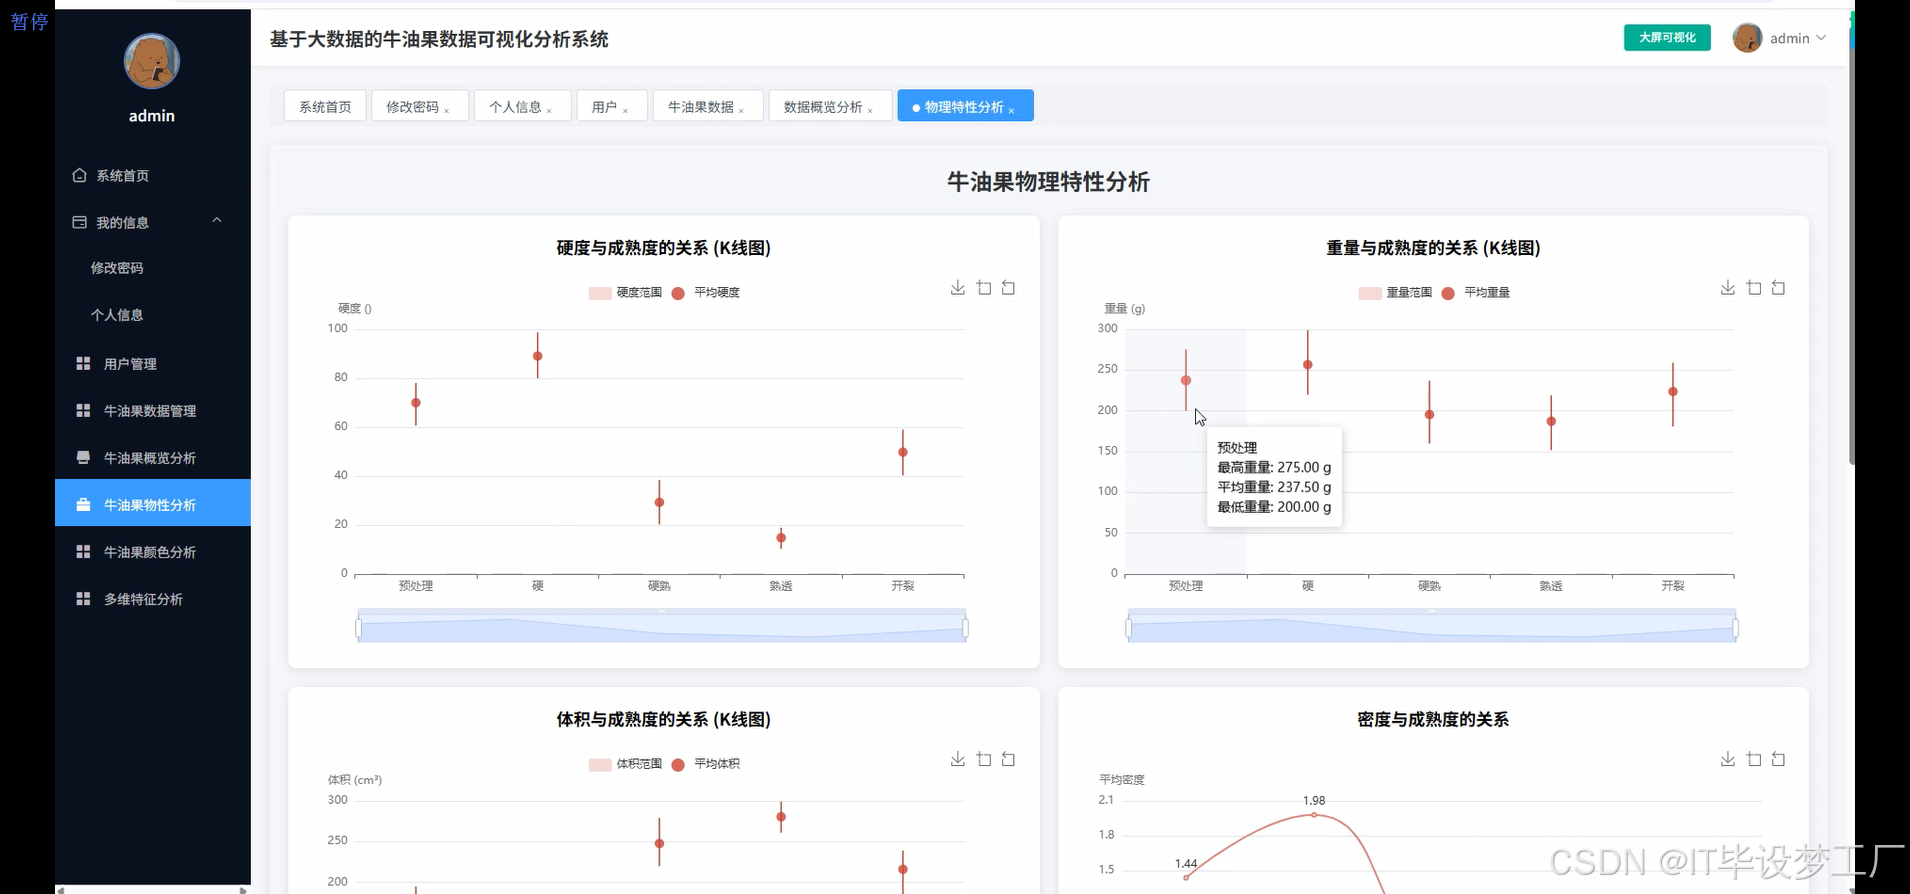
Task: Click the sidebar horizontal scrollbar
Action: pyautogui.click(x=152, y=889)
